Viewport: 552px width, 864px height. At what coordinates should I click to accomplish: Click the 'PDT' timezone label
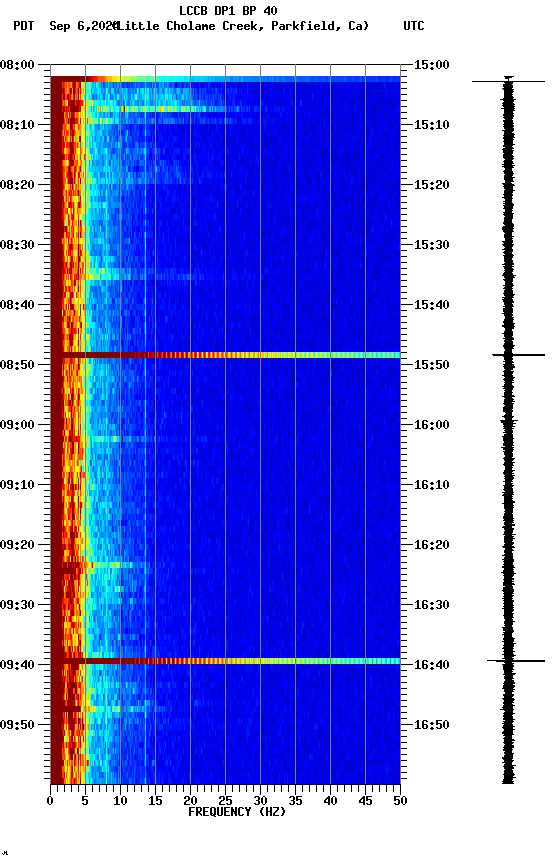click(x=24, y=26)
